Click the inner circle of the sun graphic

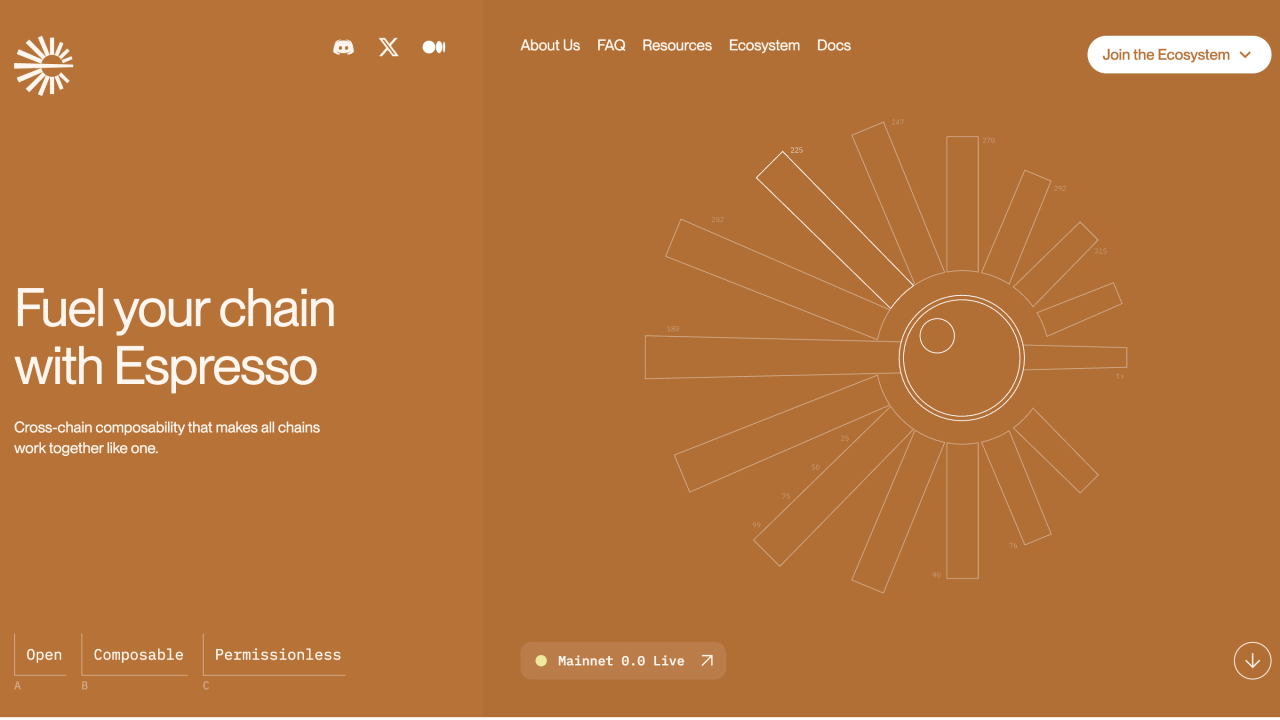pyautogui.click(x=937, y=335)
